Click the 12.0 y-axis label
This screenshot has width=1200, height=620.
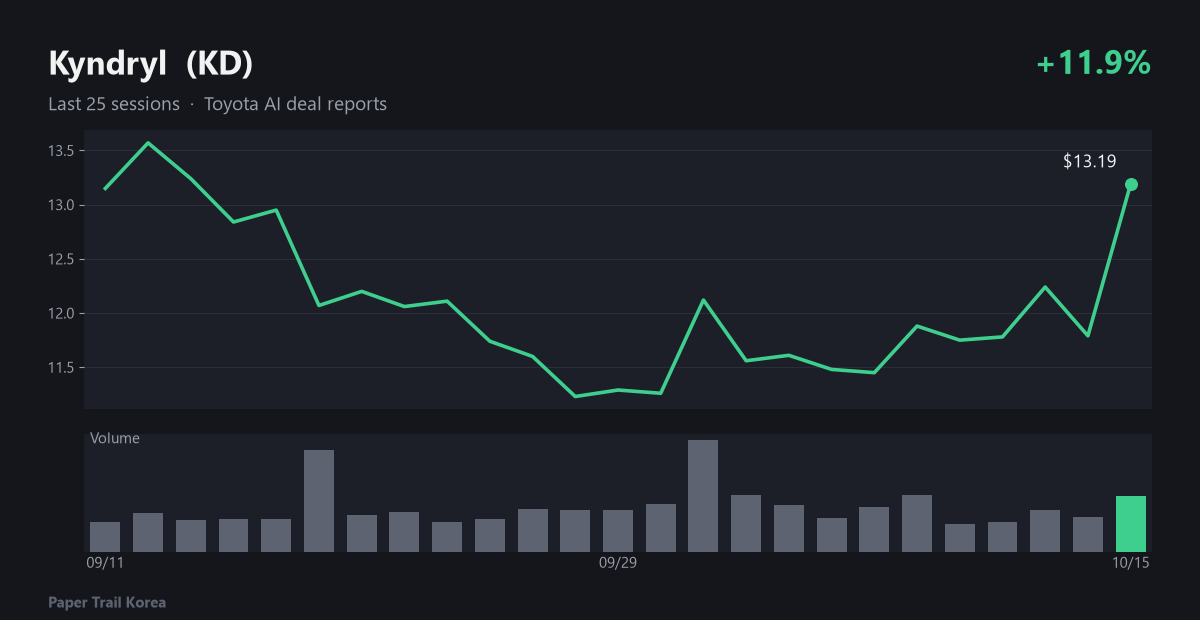tap(62, 313)
